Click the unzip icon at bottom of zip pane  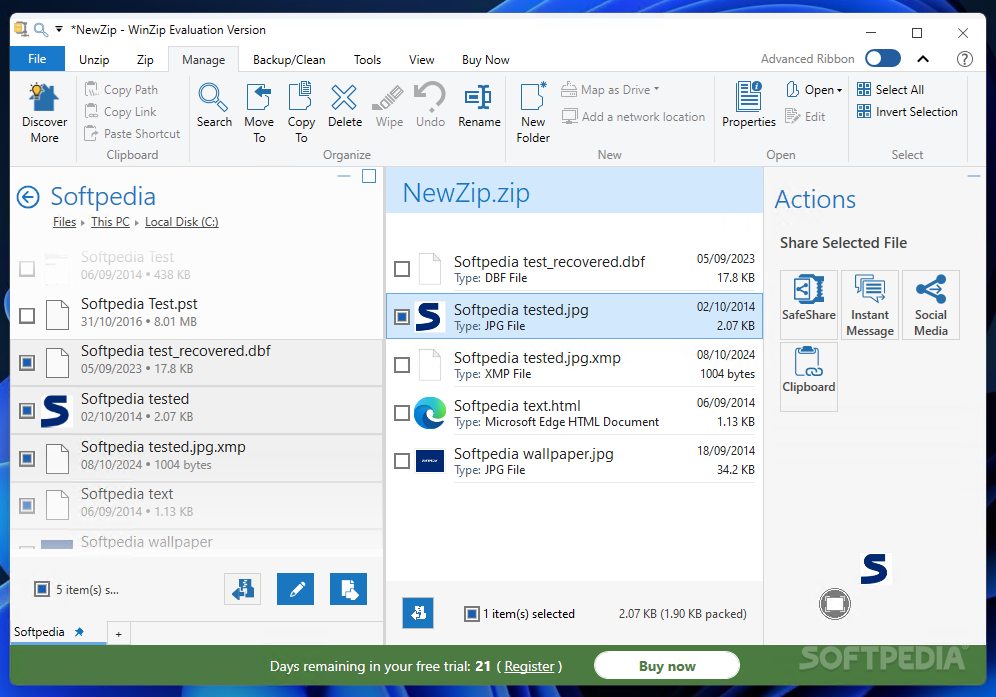pos(418,613)
